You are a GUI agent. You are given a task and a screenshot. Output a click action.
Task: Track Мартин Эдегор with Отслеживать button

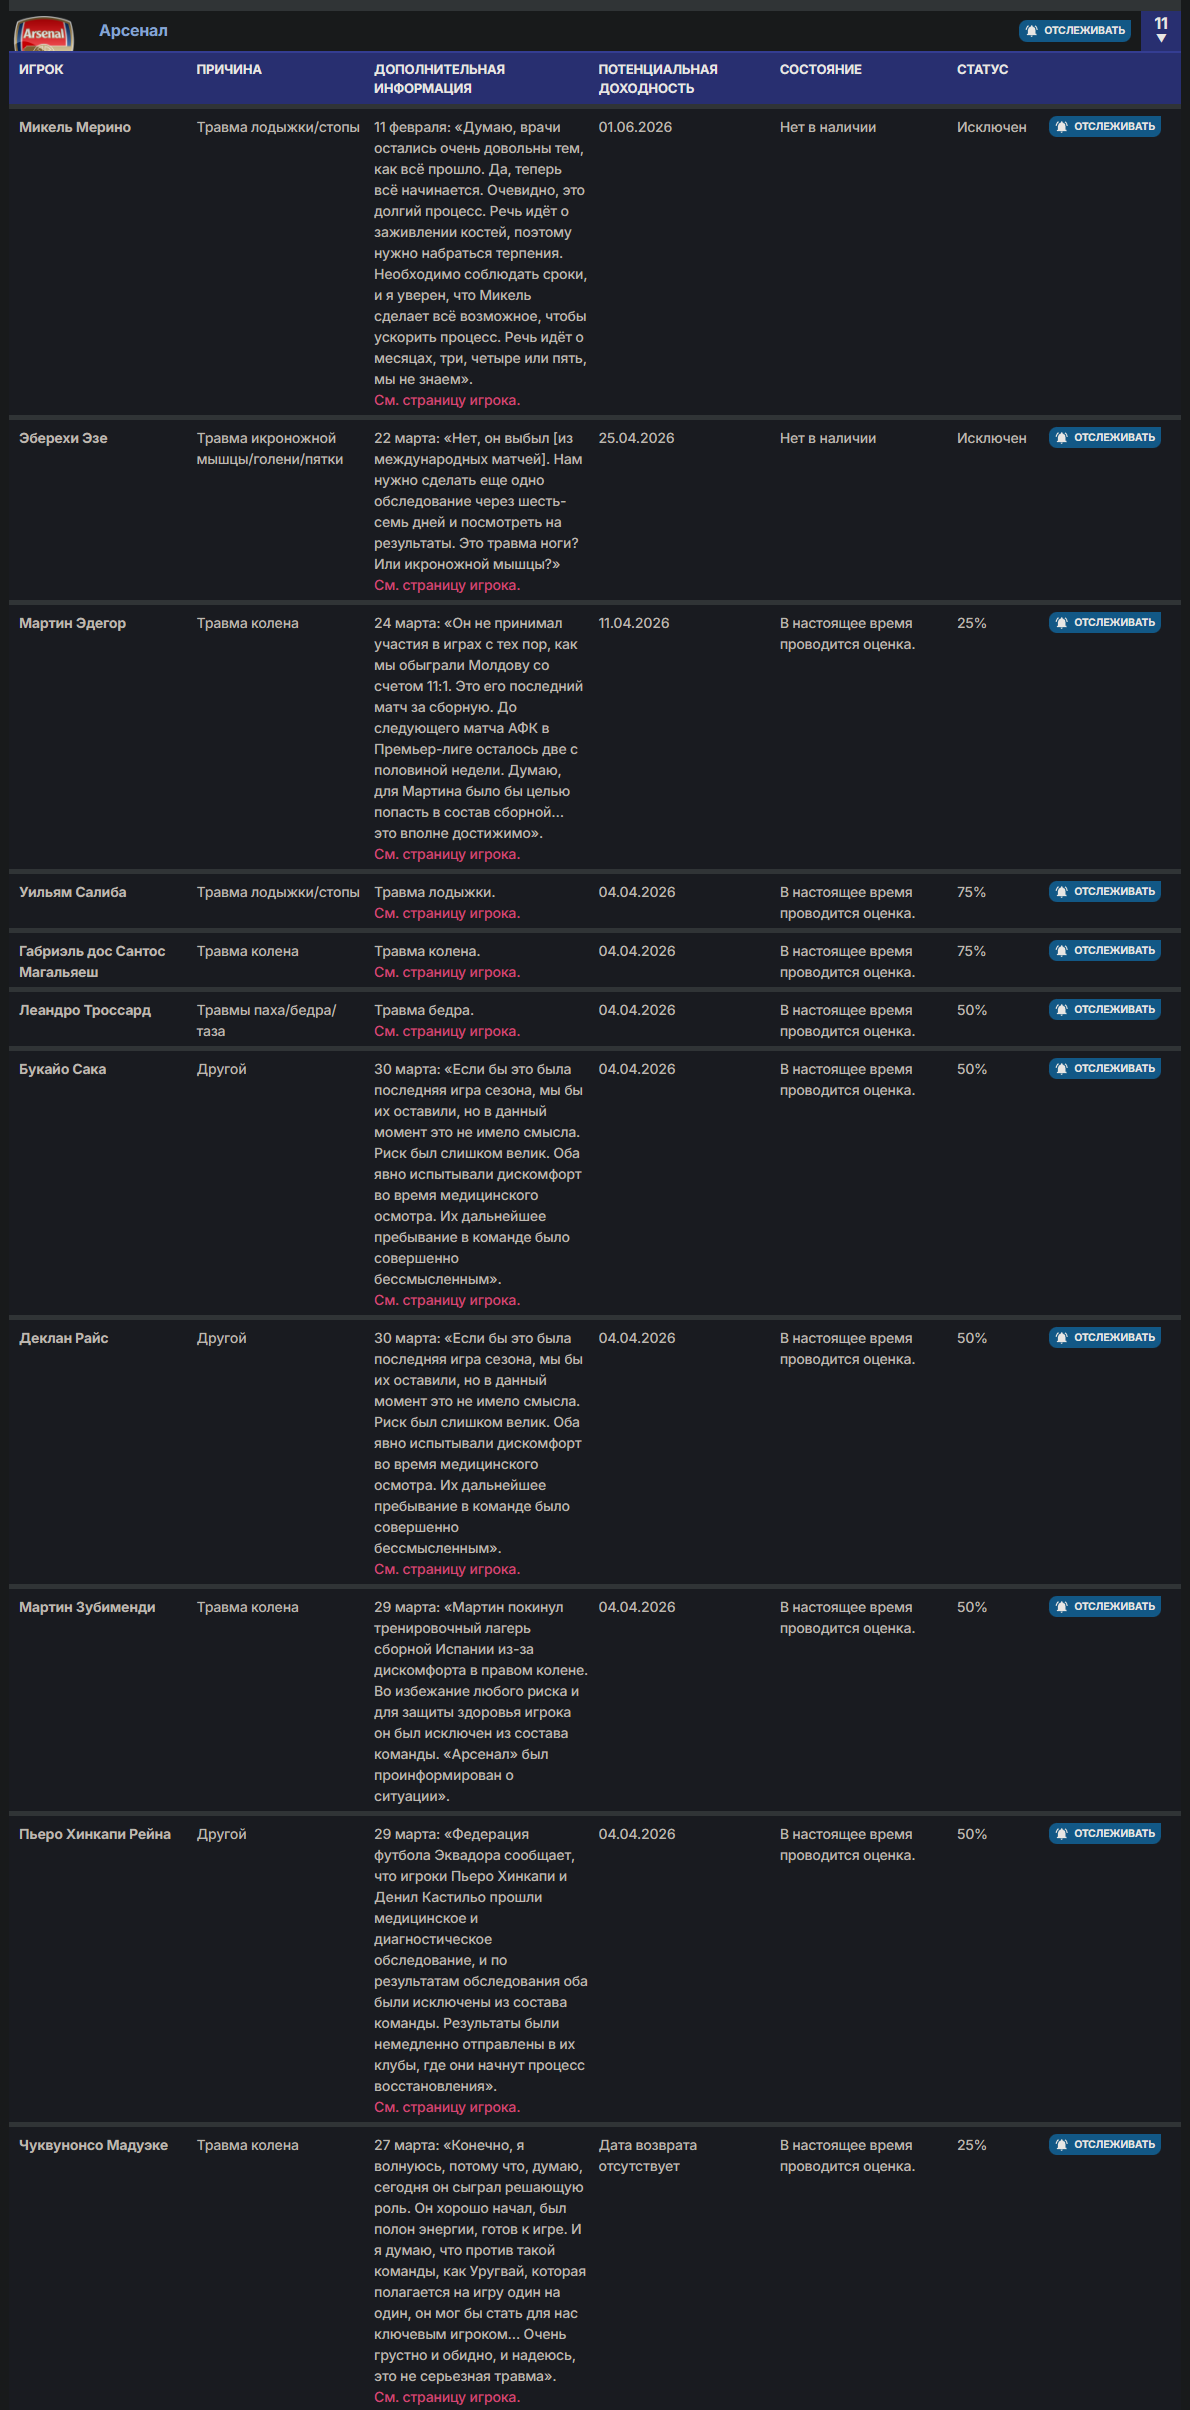1105,623
